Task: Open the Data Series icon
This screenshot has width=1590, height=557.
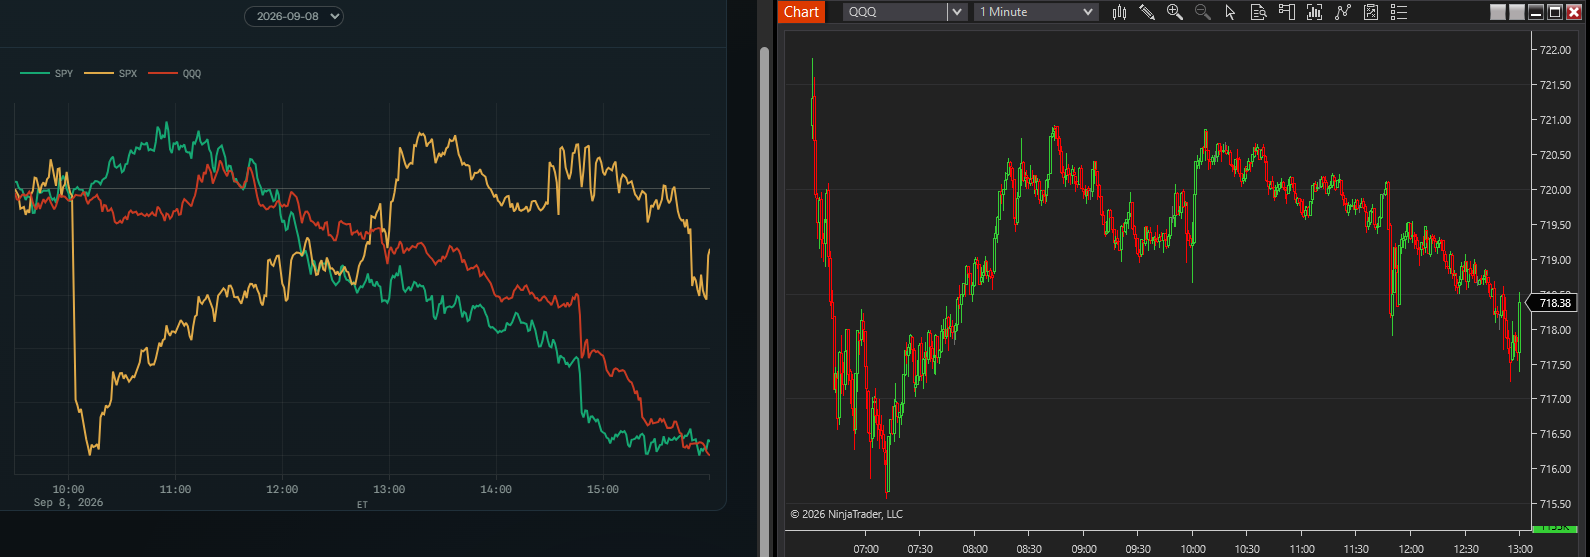Action: tap(1315, 12)
